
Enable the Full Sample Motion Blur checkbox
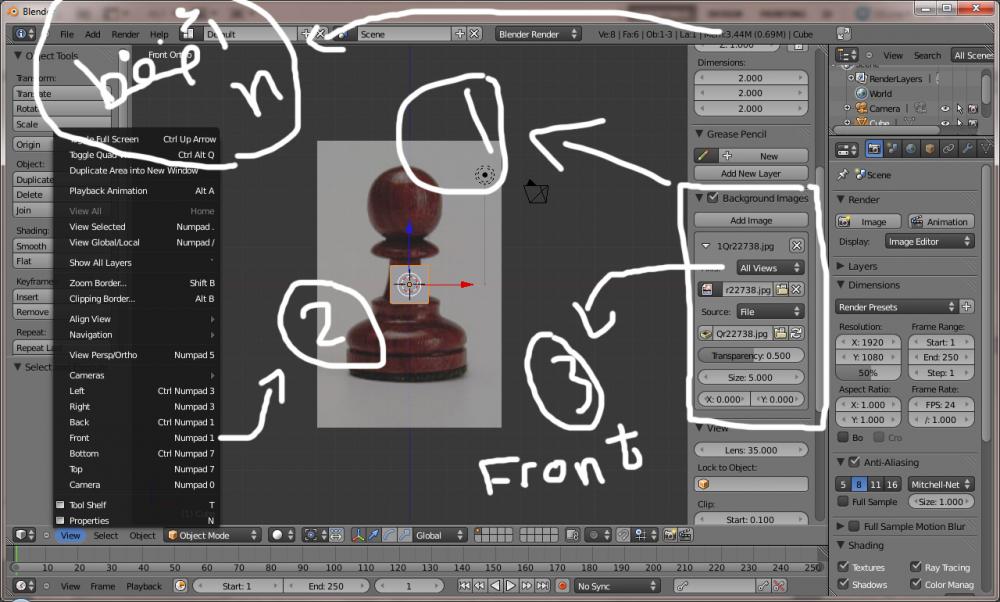pos(855,526)
